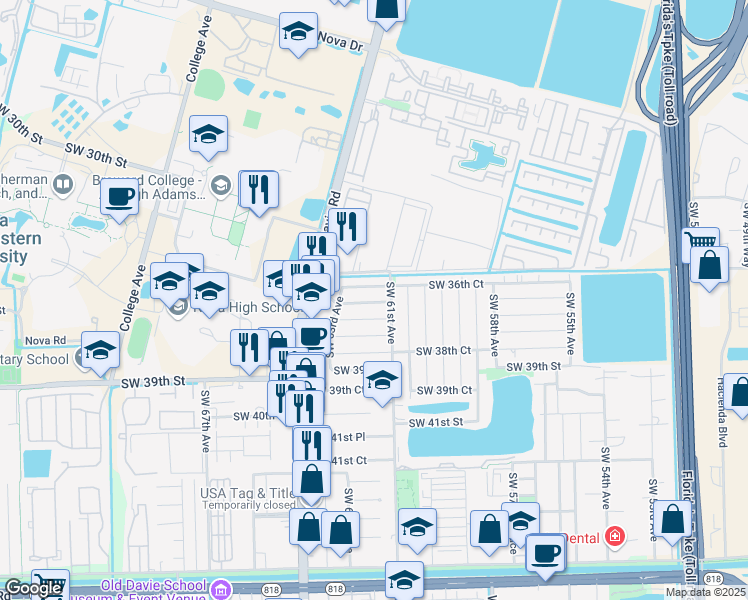Screen dimensions: 748x600
Task: Select shopping bag marker near SW 53rd Ave
Action: 672,519
